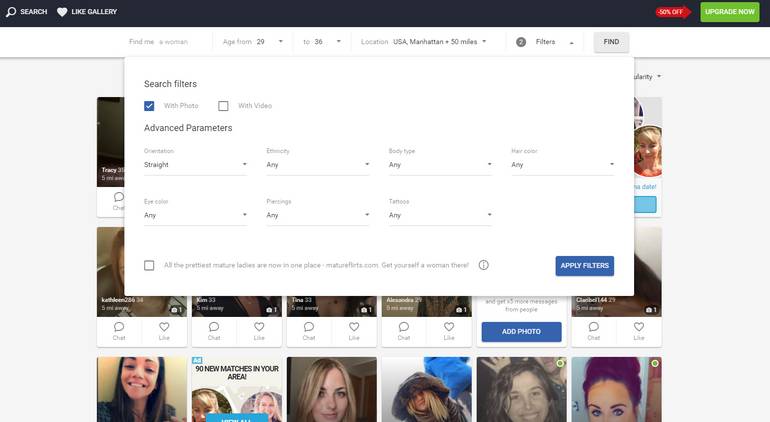Open the Ethnicity dropdown
Image resolution: width=770 pixels, height=422 pixels.
pyautogui.click(x=318, y=165)
